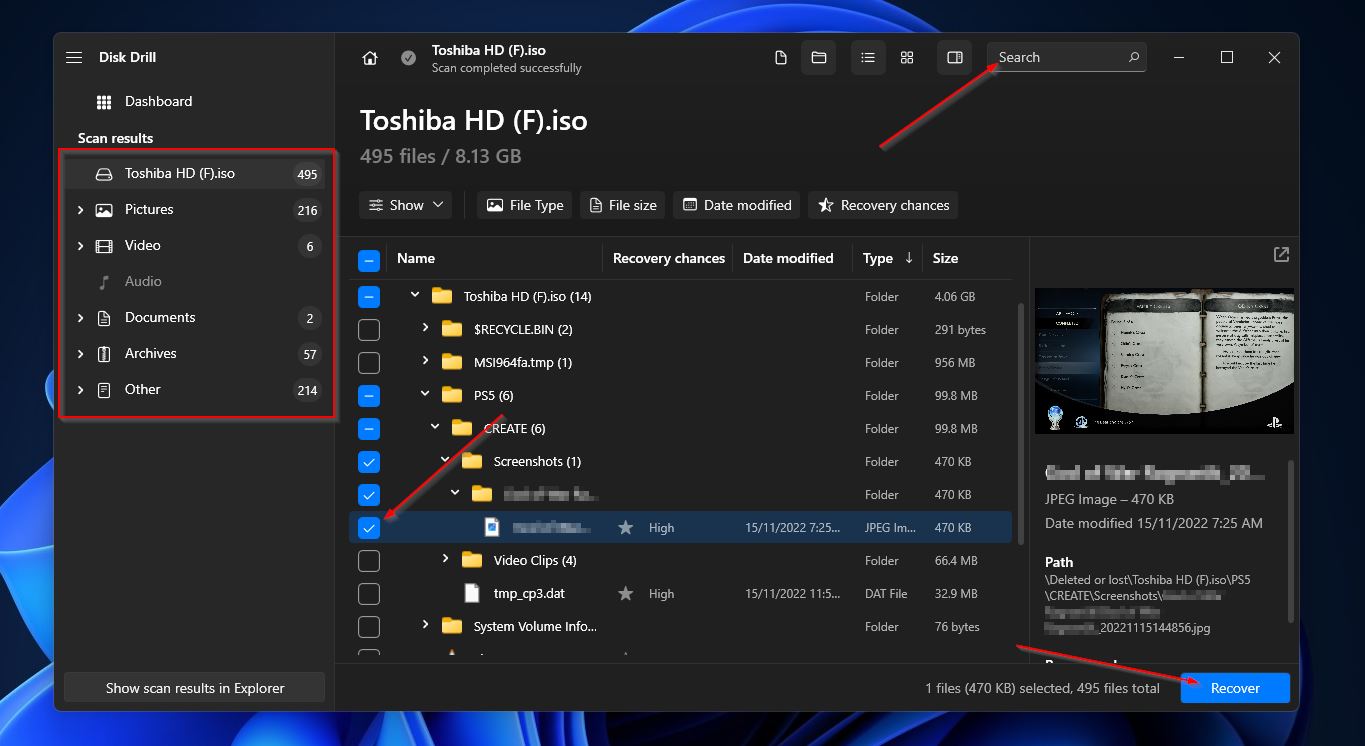Sort by the Name column header

pyautogui.click(x=416, y=258)
